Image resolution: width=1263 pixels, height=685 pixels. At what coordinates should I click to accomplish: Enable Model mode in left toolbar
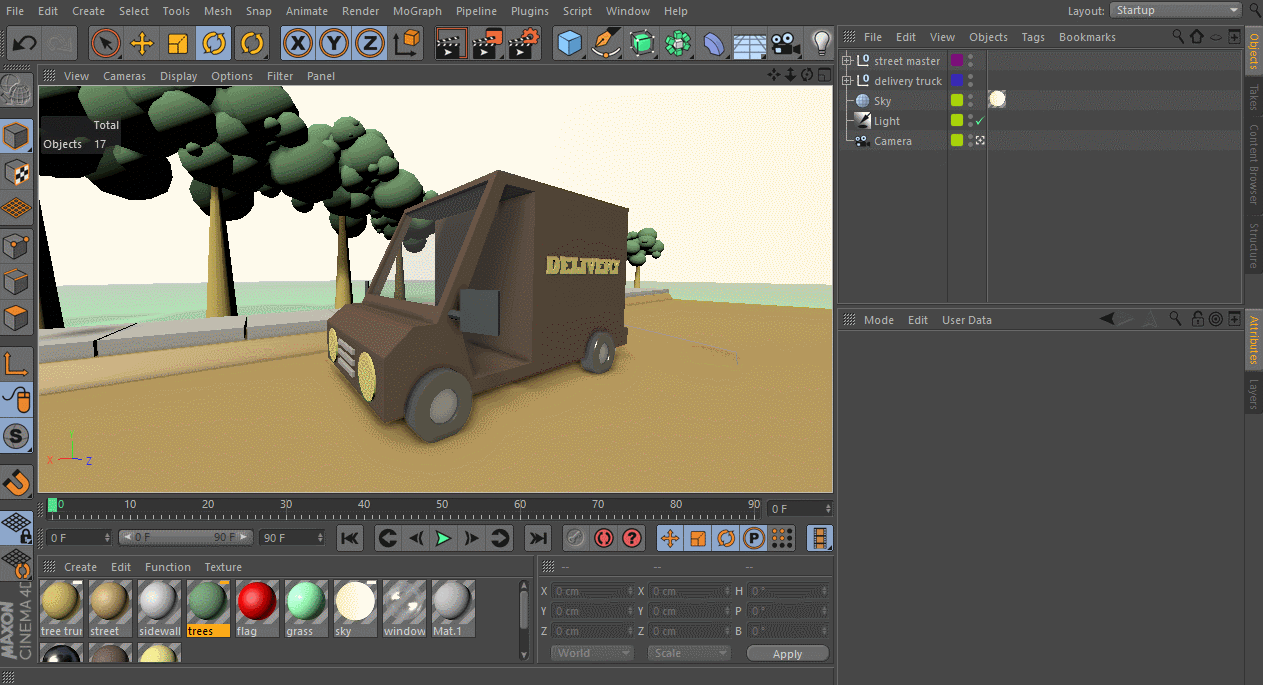(17, 136)
